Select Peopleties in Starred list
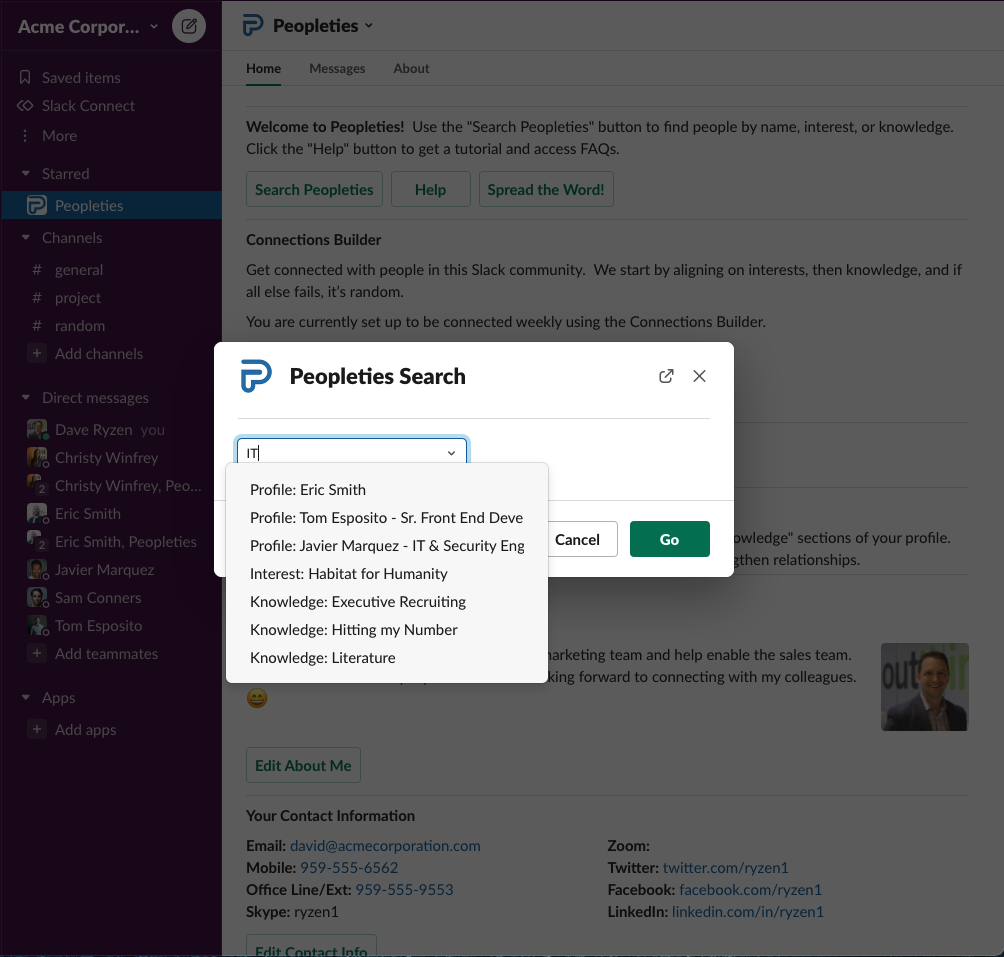The image size is (1004, 957). tap(111, 205)
